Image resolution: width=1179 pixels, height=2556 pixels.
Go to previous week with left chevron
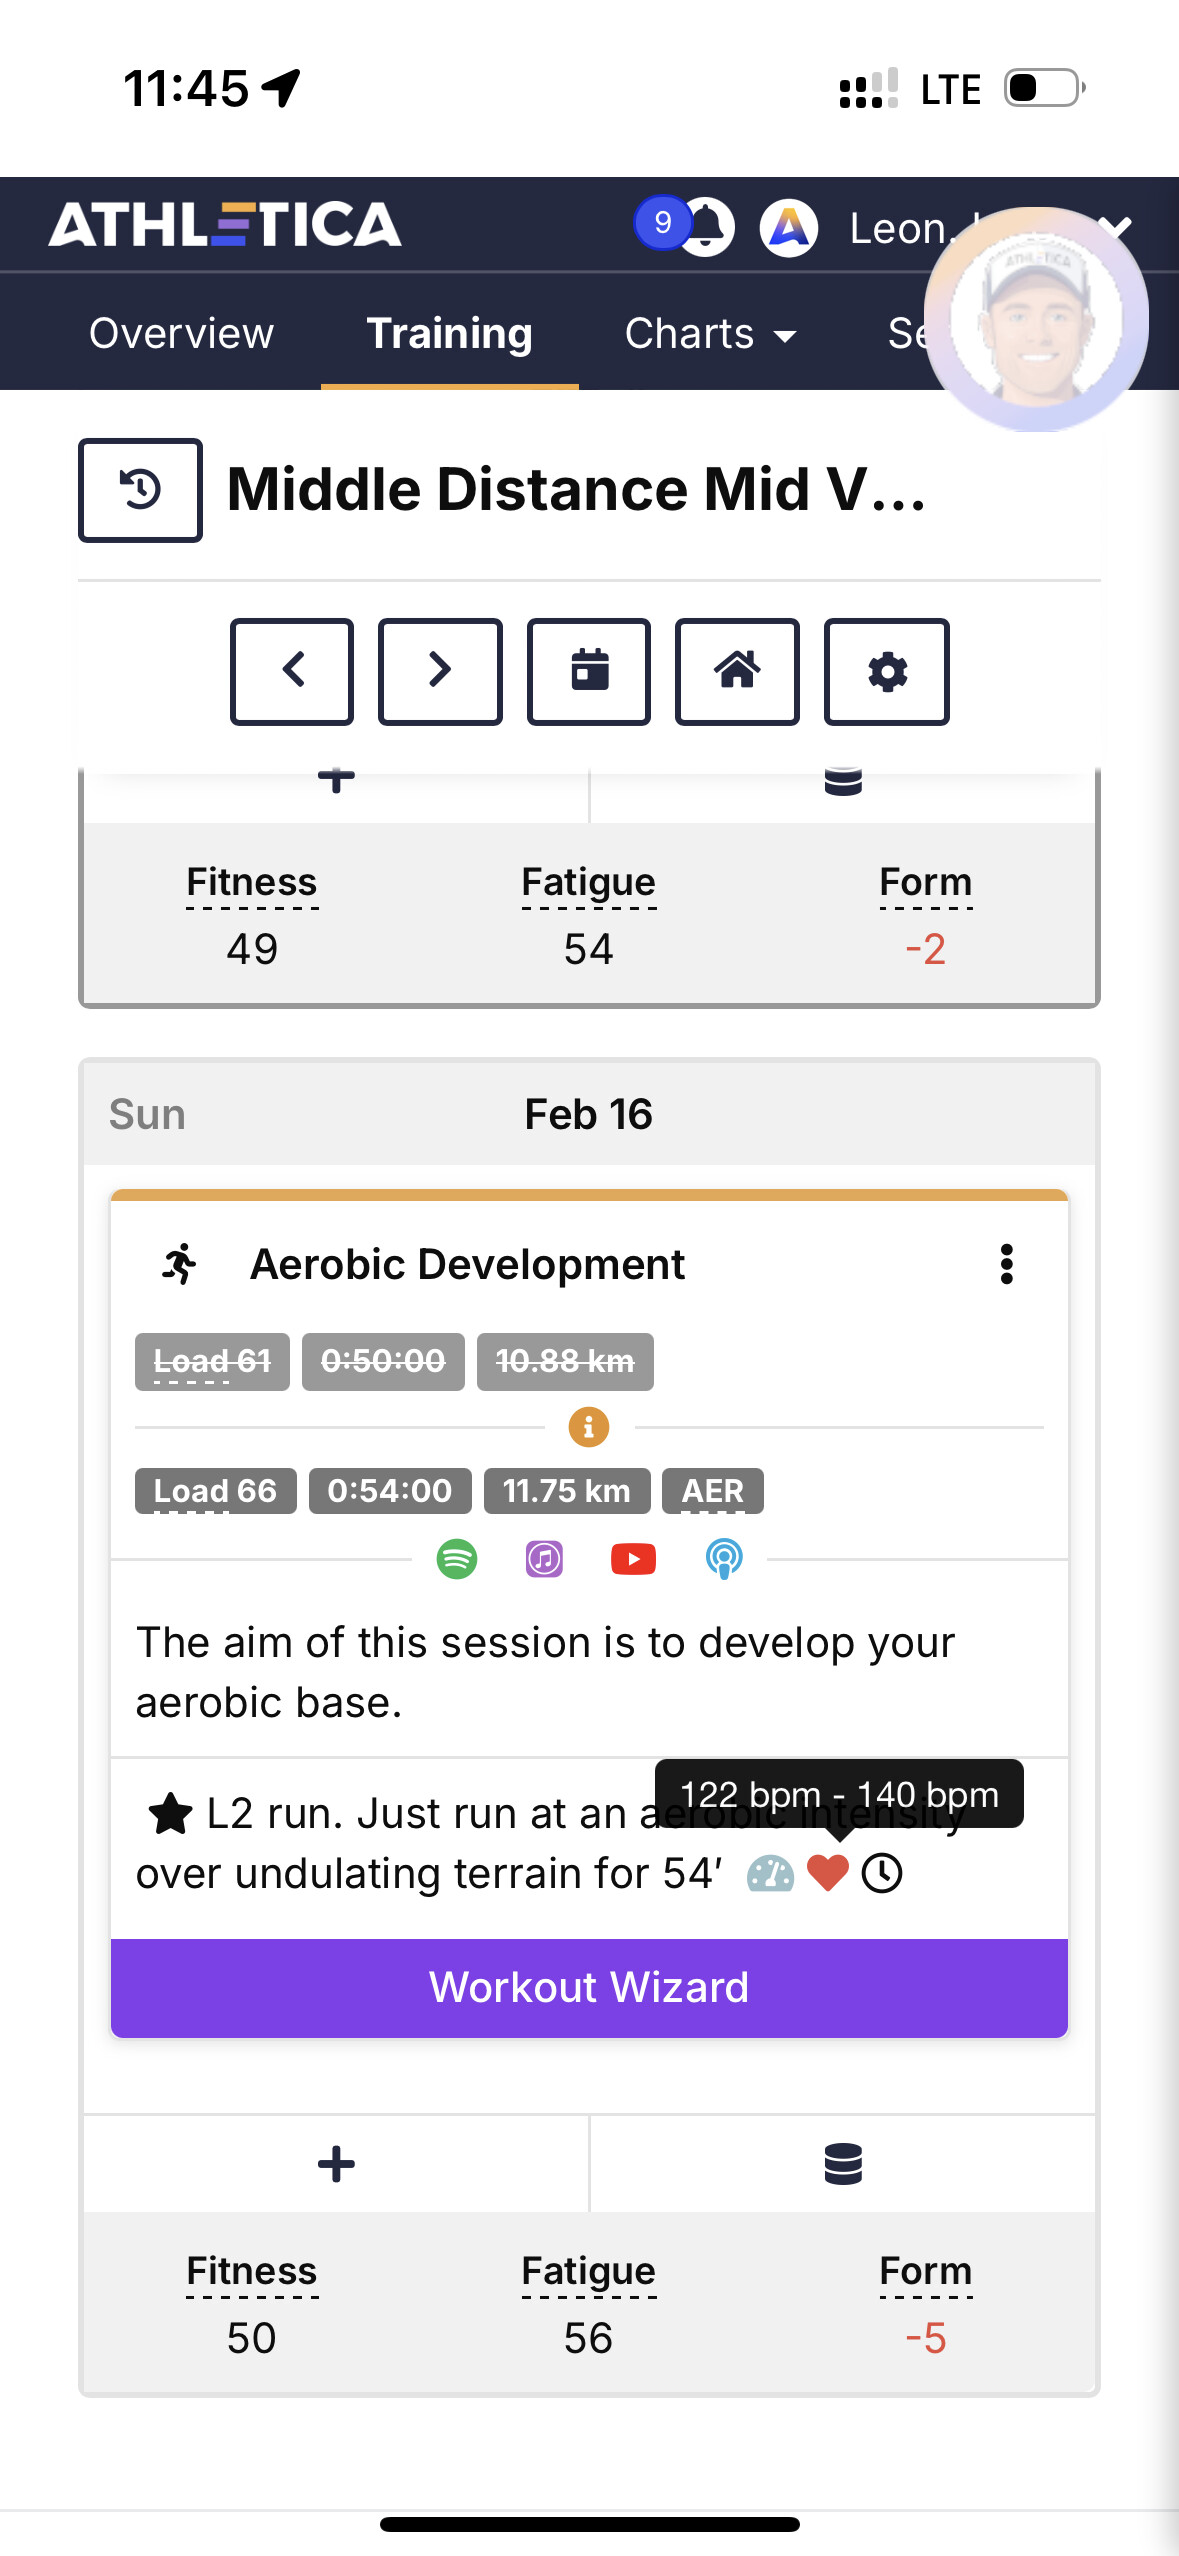coord(292,671)
